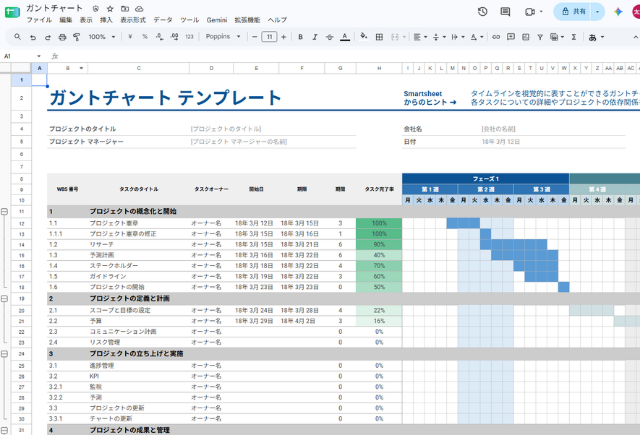Open the ファイル menu

pos(39,20)
